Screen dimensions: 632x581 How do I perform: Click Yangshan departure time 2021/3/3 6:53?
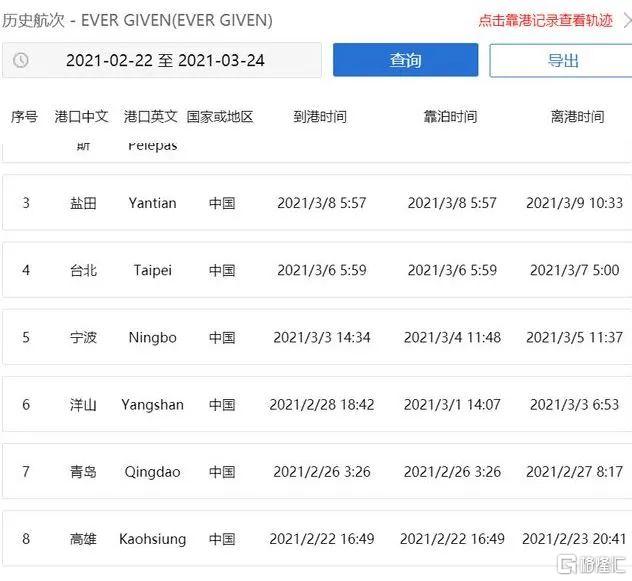[x=574, y=404]
